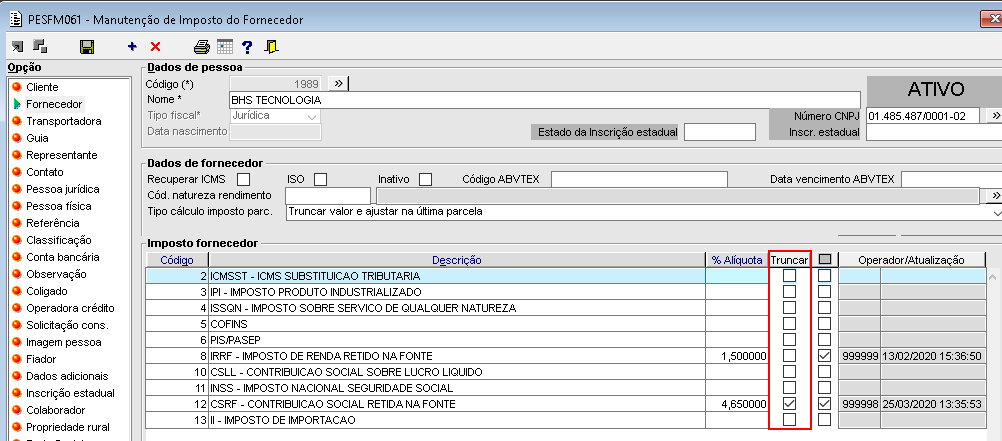Toggle Truncar for the IRRF row

pyautogui.click(x=790, y=355)
